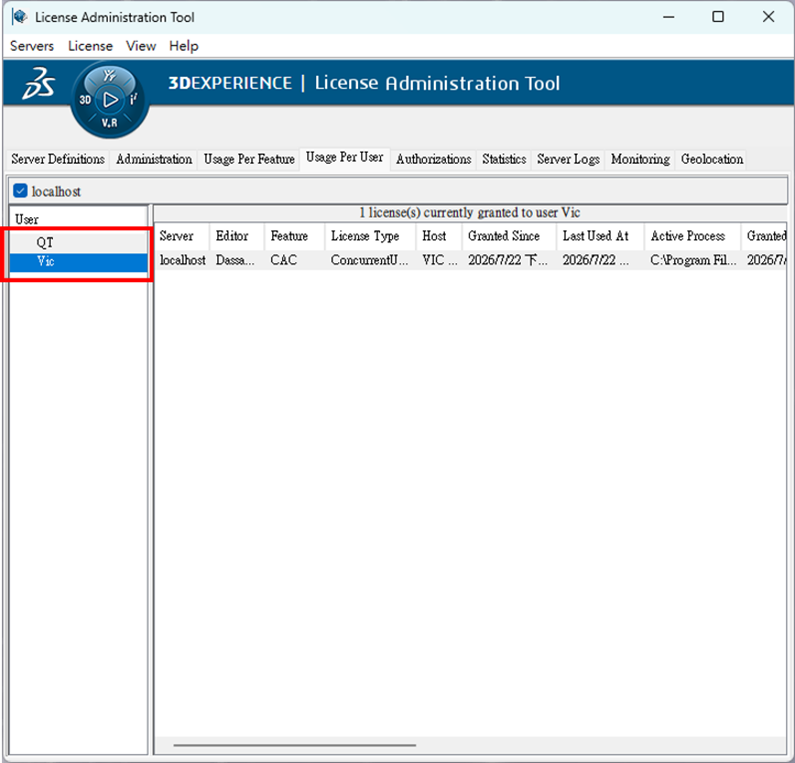
Task: Sort by the Server column header
Action: (182, 236)
